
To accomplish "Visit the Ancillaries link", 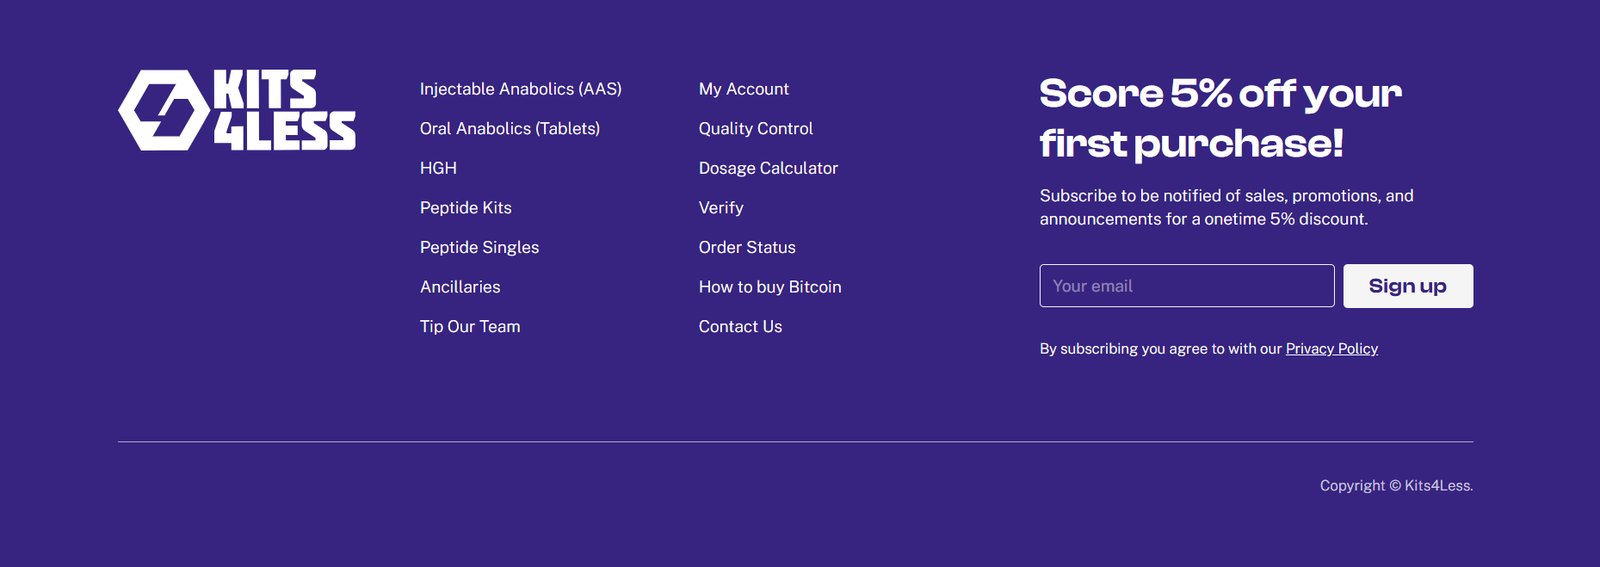I will coord(460,287).
